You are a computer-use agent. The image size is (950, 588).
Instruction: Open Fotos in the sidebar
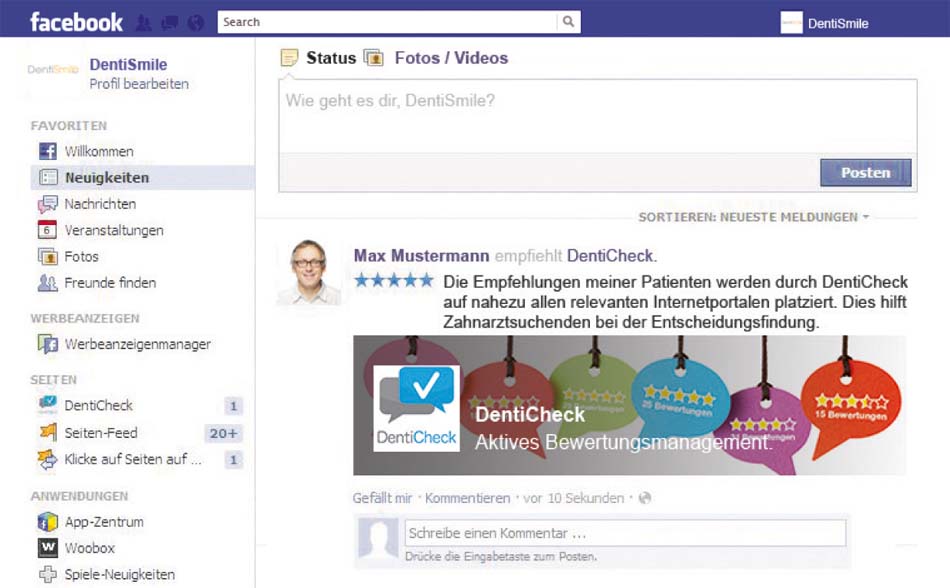tap(81, 257)
